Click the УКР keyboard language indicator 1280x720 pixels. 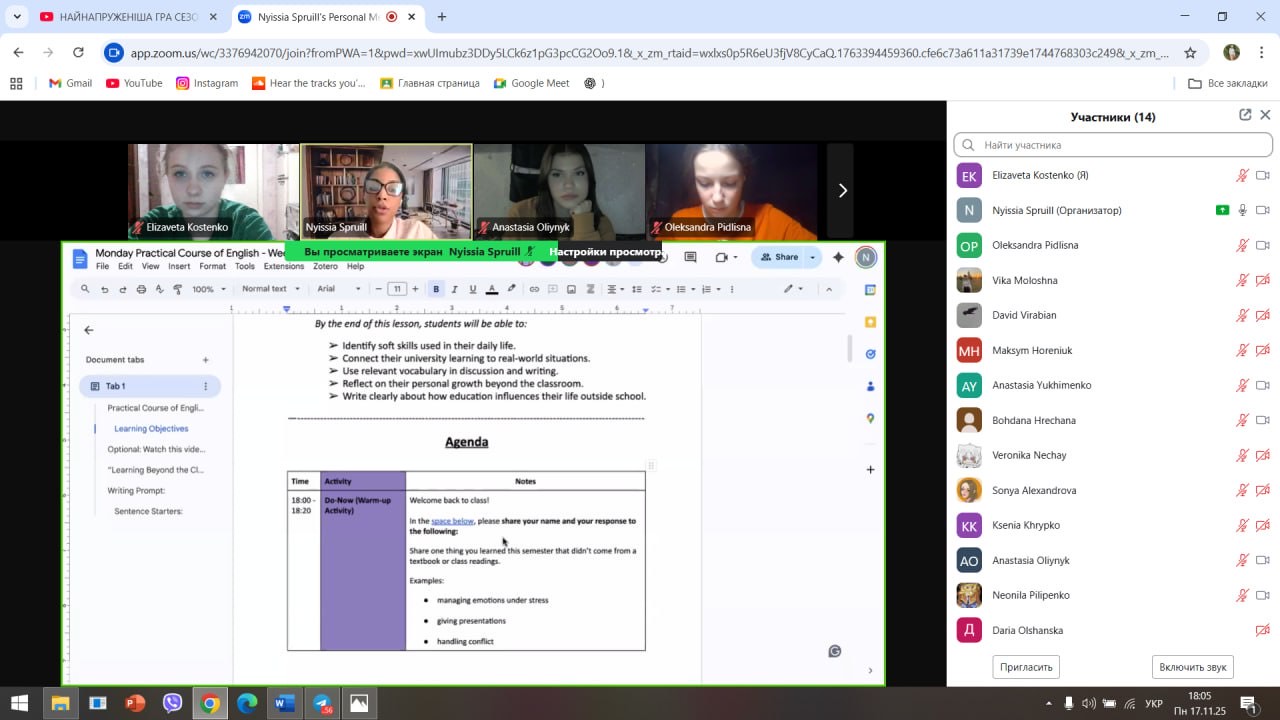[x=1153, y=703]
